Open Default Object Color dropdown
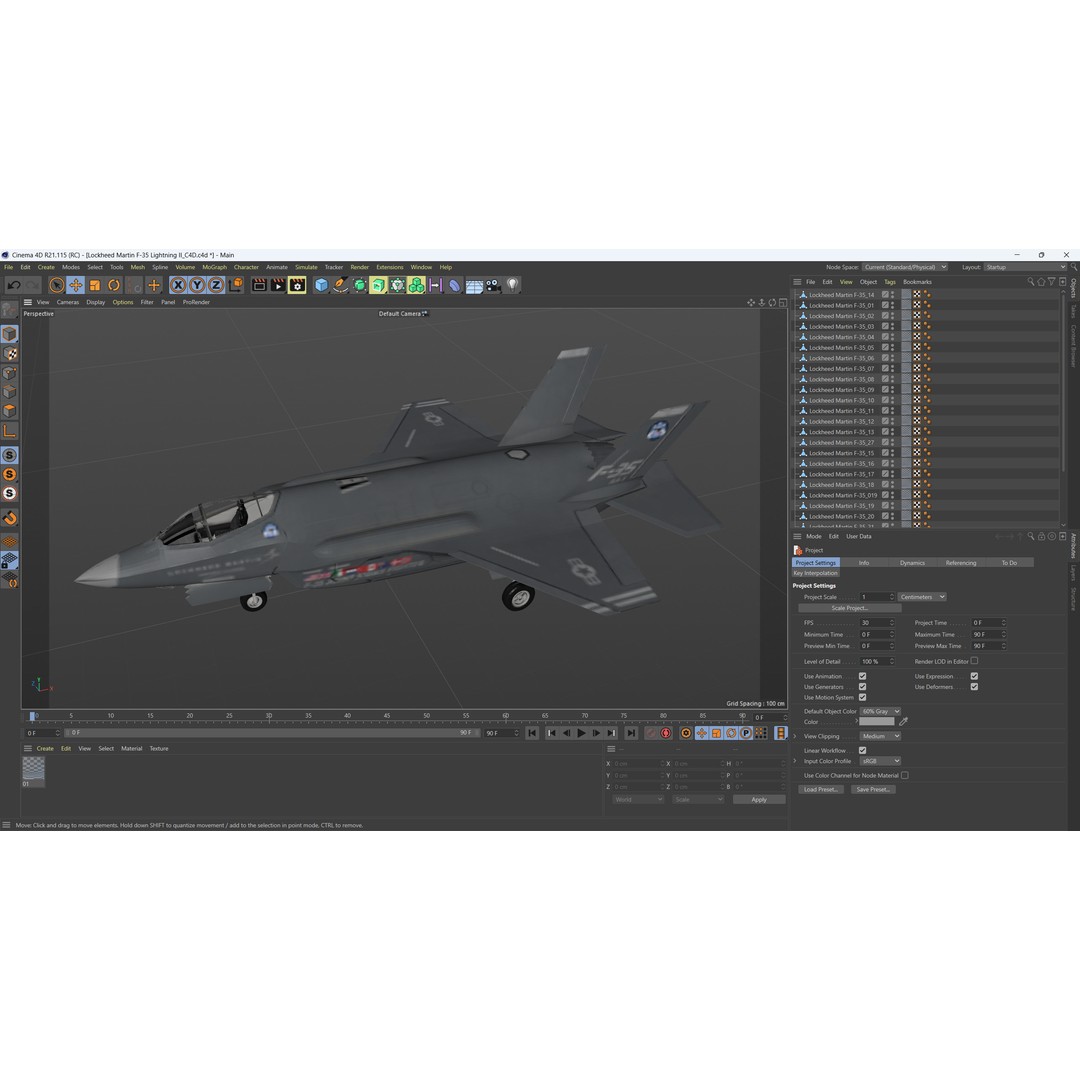The height and width of the screenshot is (1080, 1080). tap(880, 711)
